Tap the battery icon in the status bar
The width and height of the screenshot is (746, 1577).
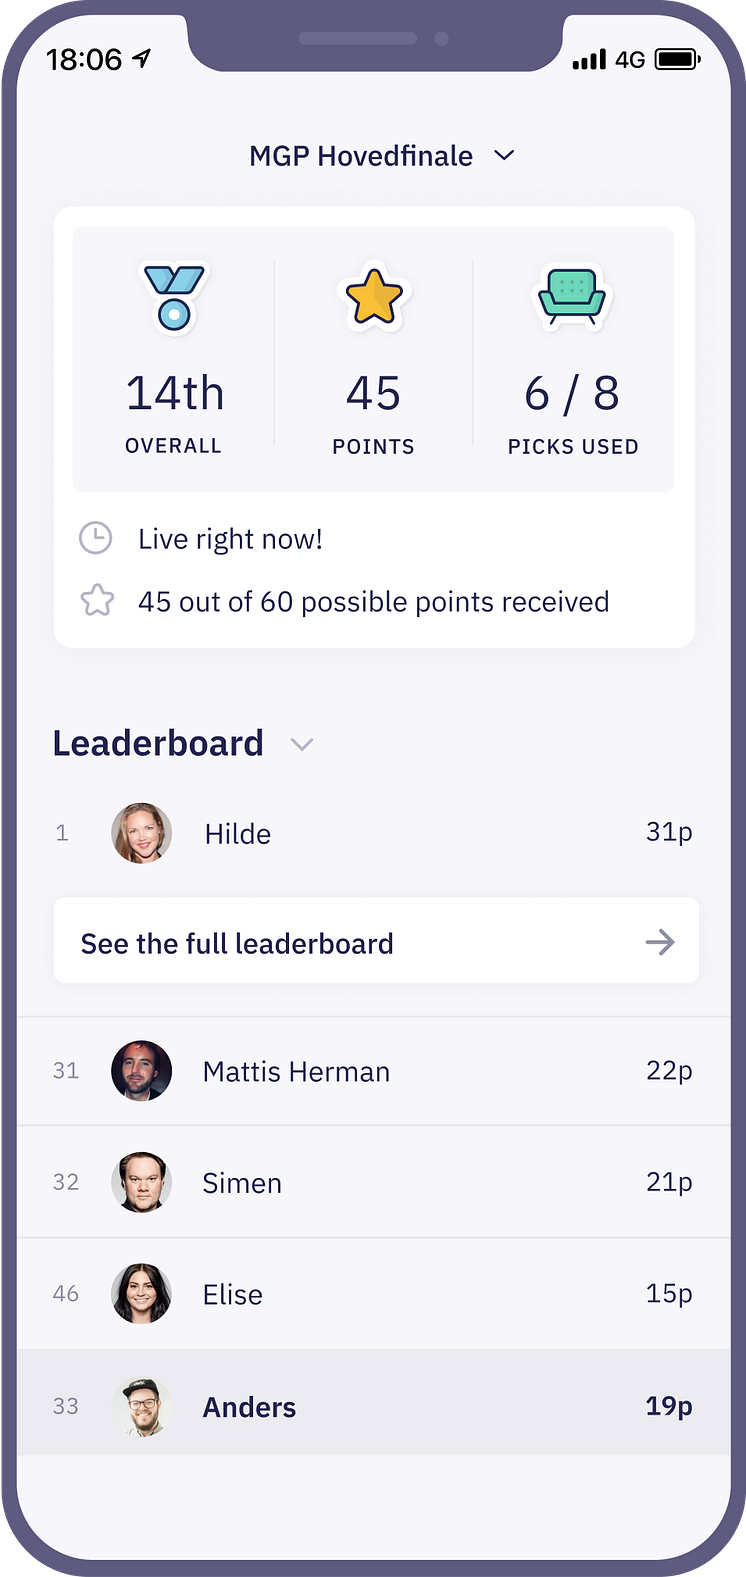tap(678, 60)
